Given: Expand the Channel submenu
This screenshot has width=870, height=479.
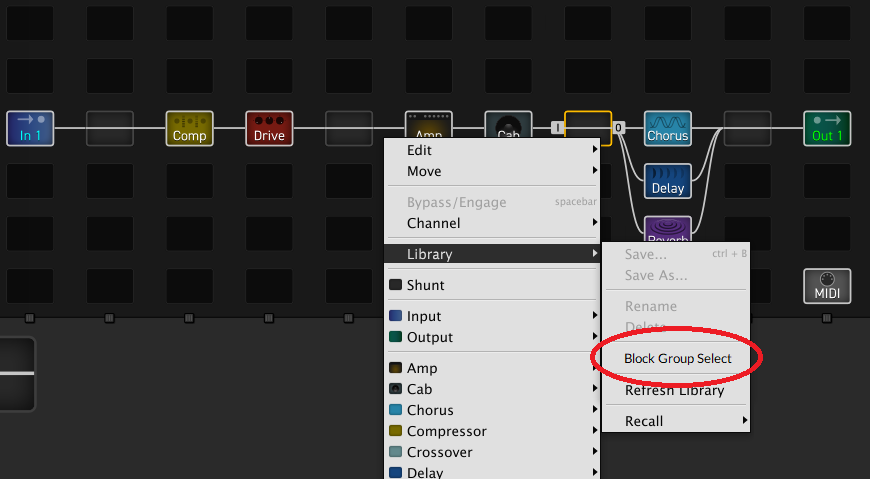Looking at the screenshot, I should (492, 223).
